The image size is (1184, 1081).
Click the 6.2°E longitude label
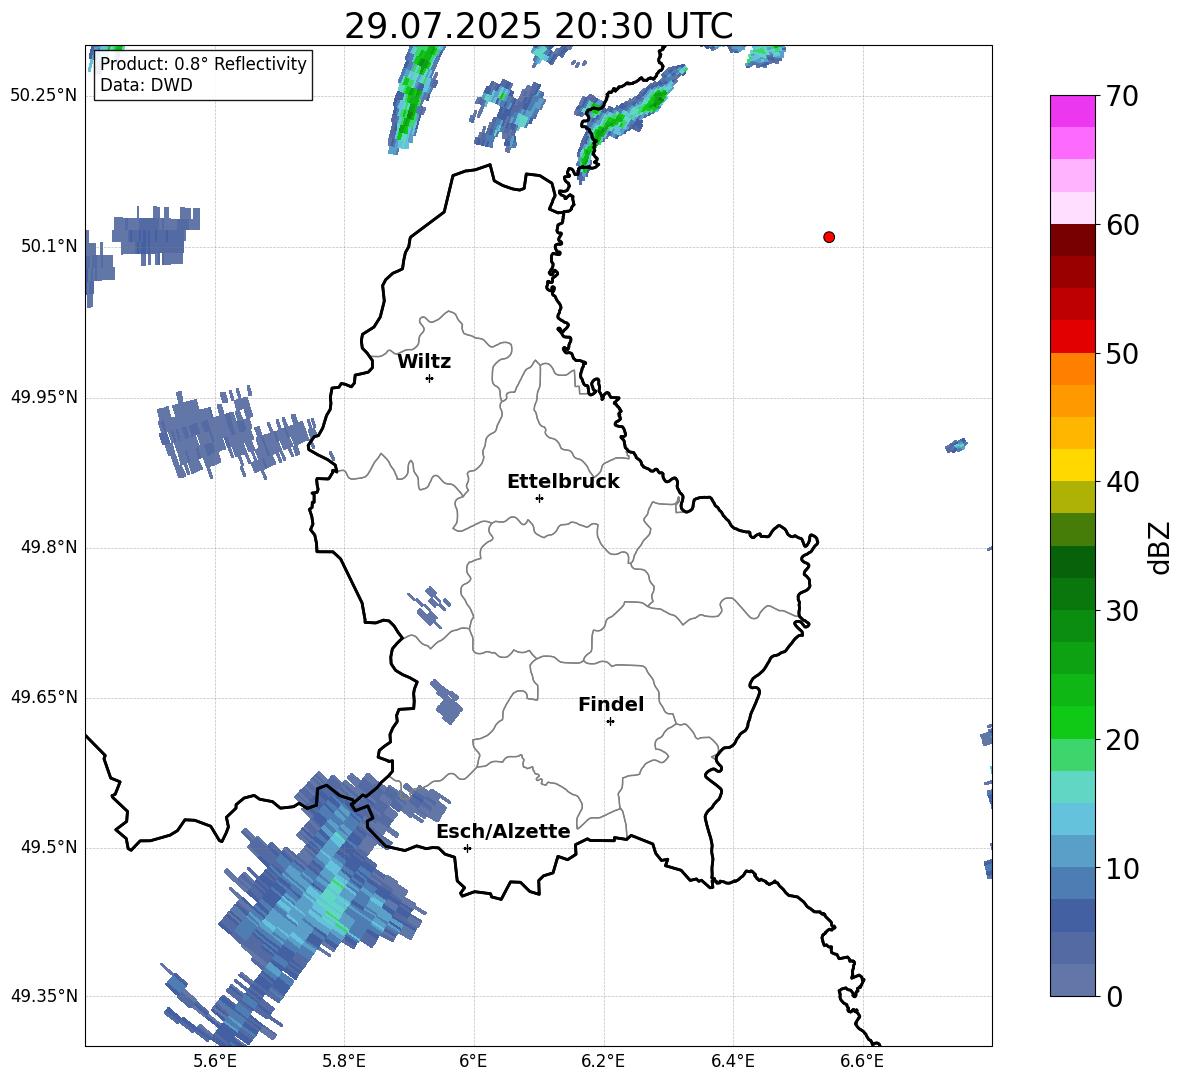pos(603,1061)
